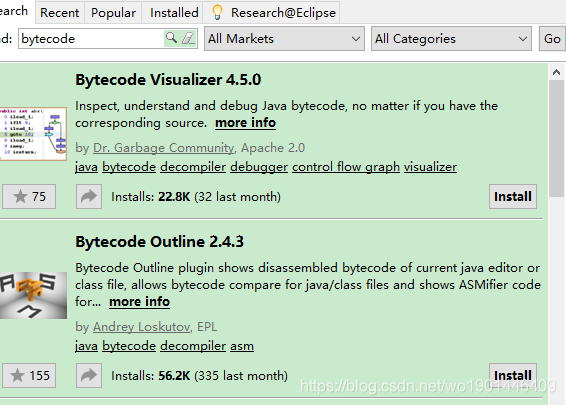The width and height of the screenshot is (566, 405).
Task: Click the search magnifier icon in the find field
Action: [x=171, y=38]
